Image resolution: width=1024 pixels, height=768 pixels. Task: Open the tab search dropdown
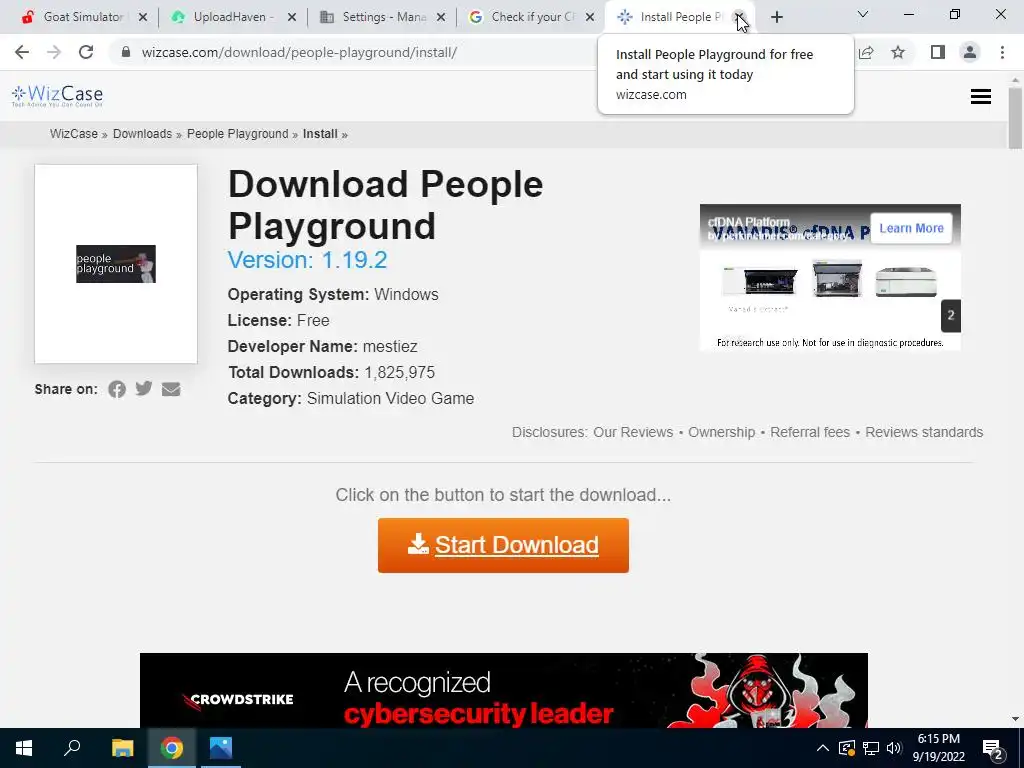[863, 14]
